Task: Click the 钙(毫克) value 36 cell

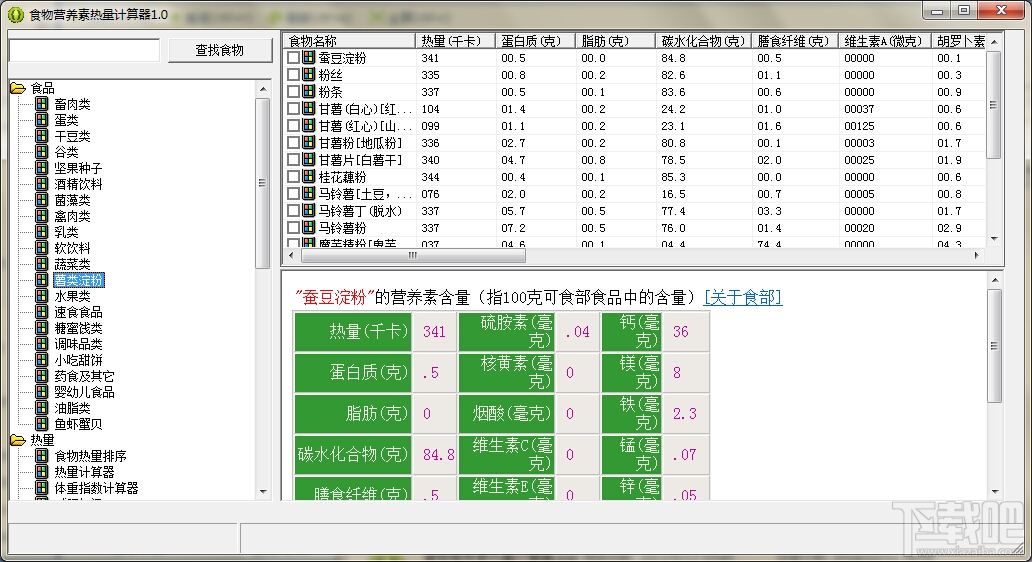Action: point(685,332)
